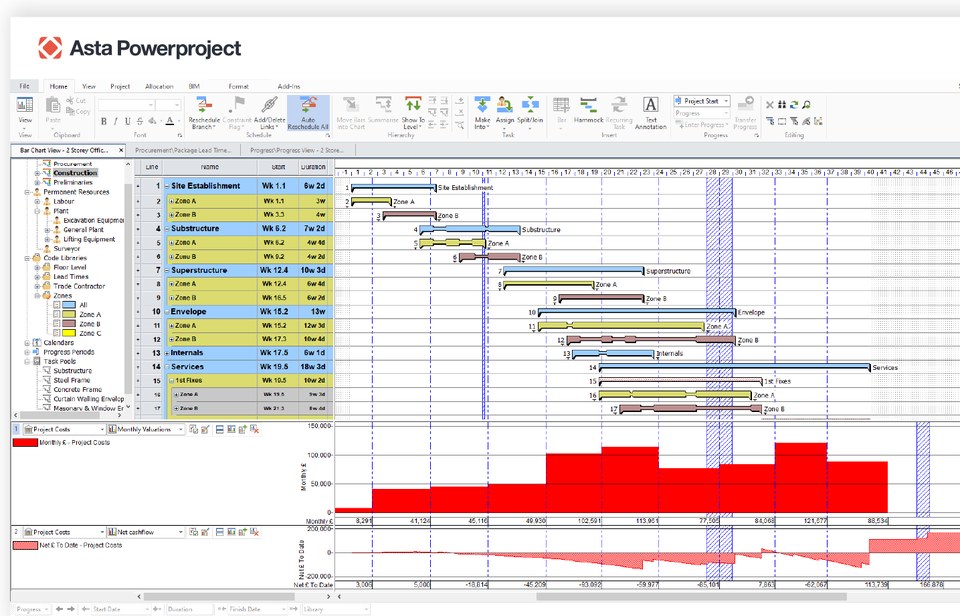Open the Monthly Valuations dropdown
This screenshot has height=616, width=960.
coord(181,430)
